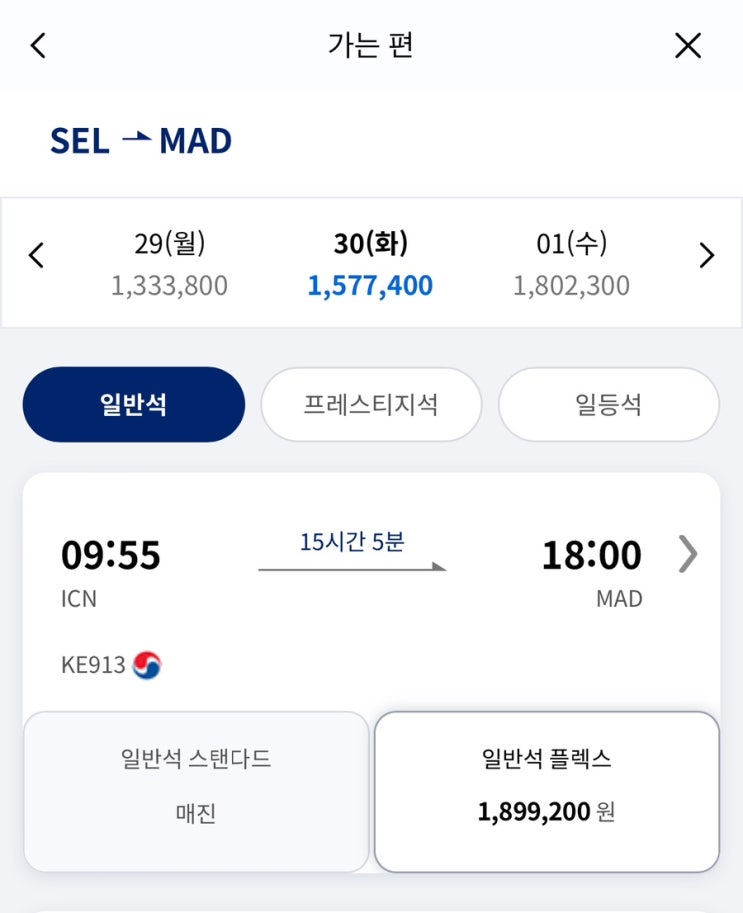Tap the 18:00 MAD arrival time
Viewport: 743px width, 913px height.
point(591,555)
